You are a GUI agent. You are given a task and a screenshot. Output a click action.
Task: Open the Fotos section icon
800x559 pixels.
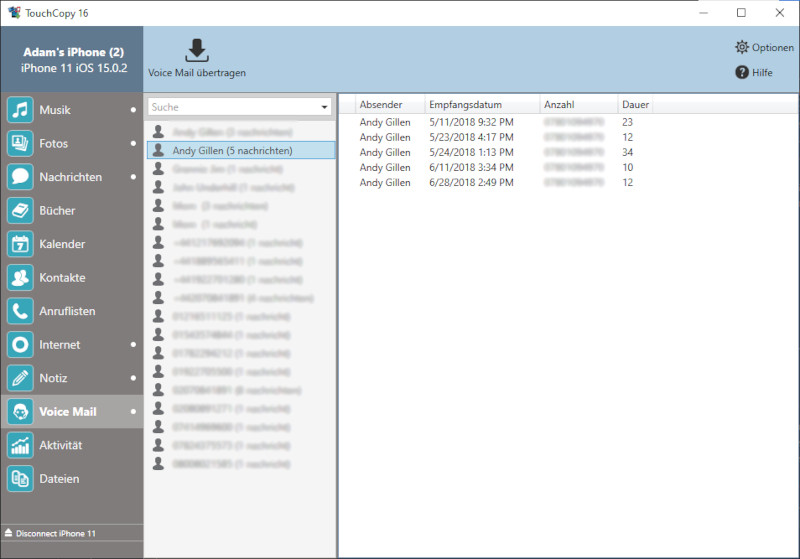click(x=20, y=143)
